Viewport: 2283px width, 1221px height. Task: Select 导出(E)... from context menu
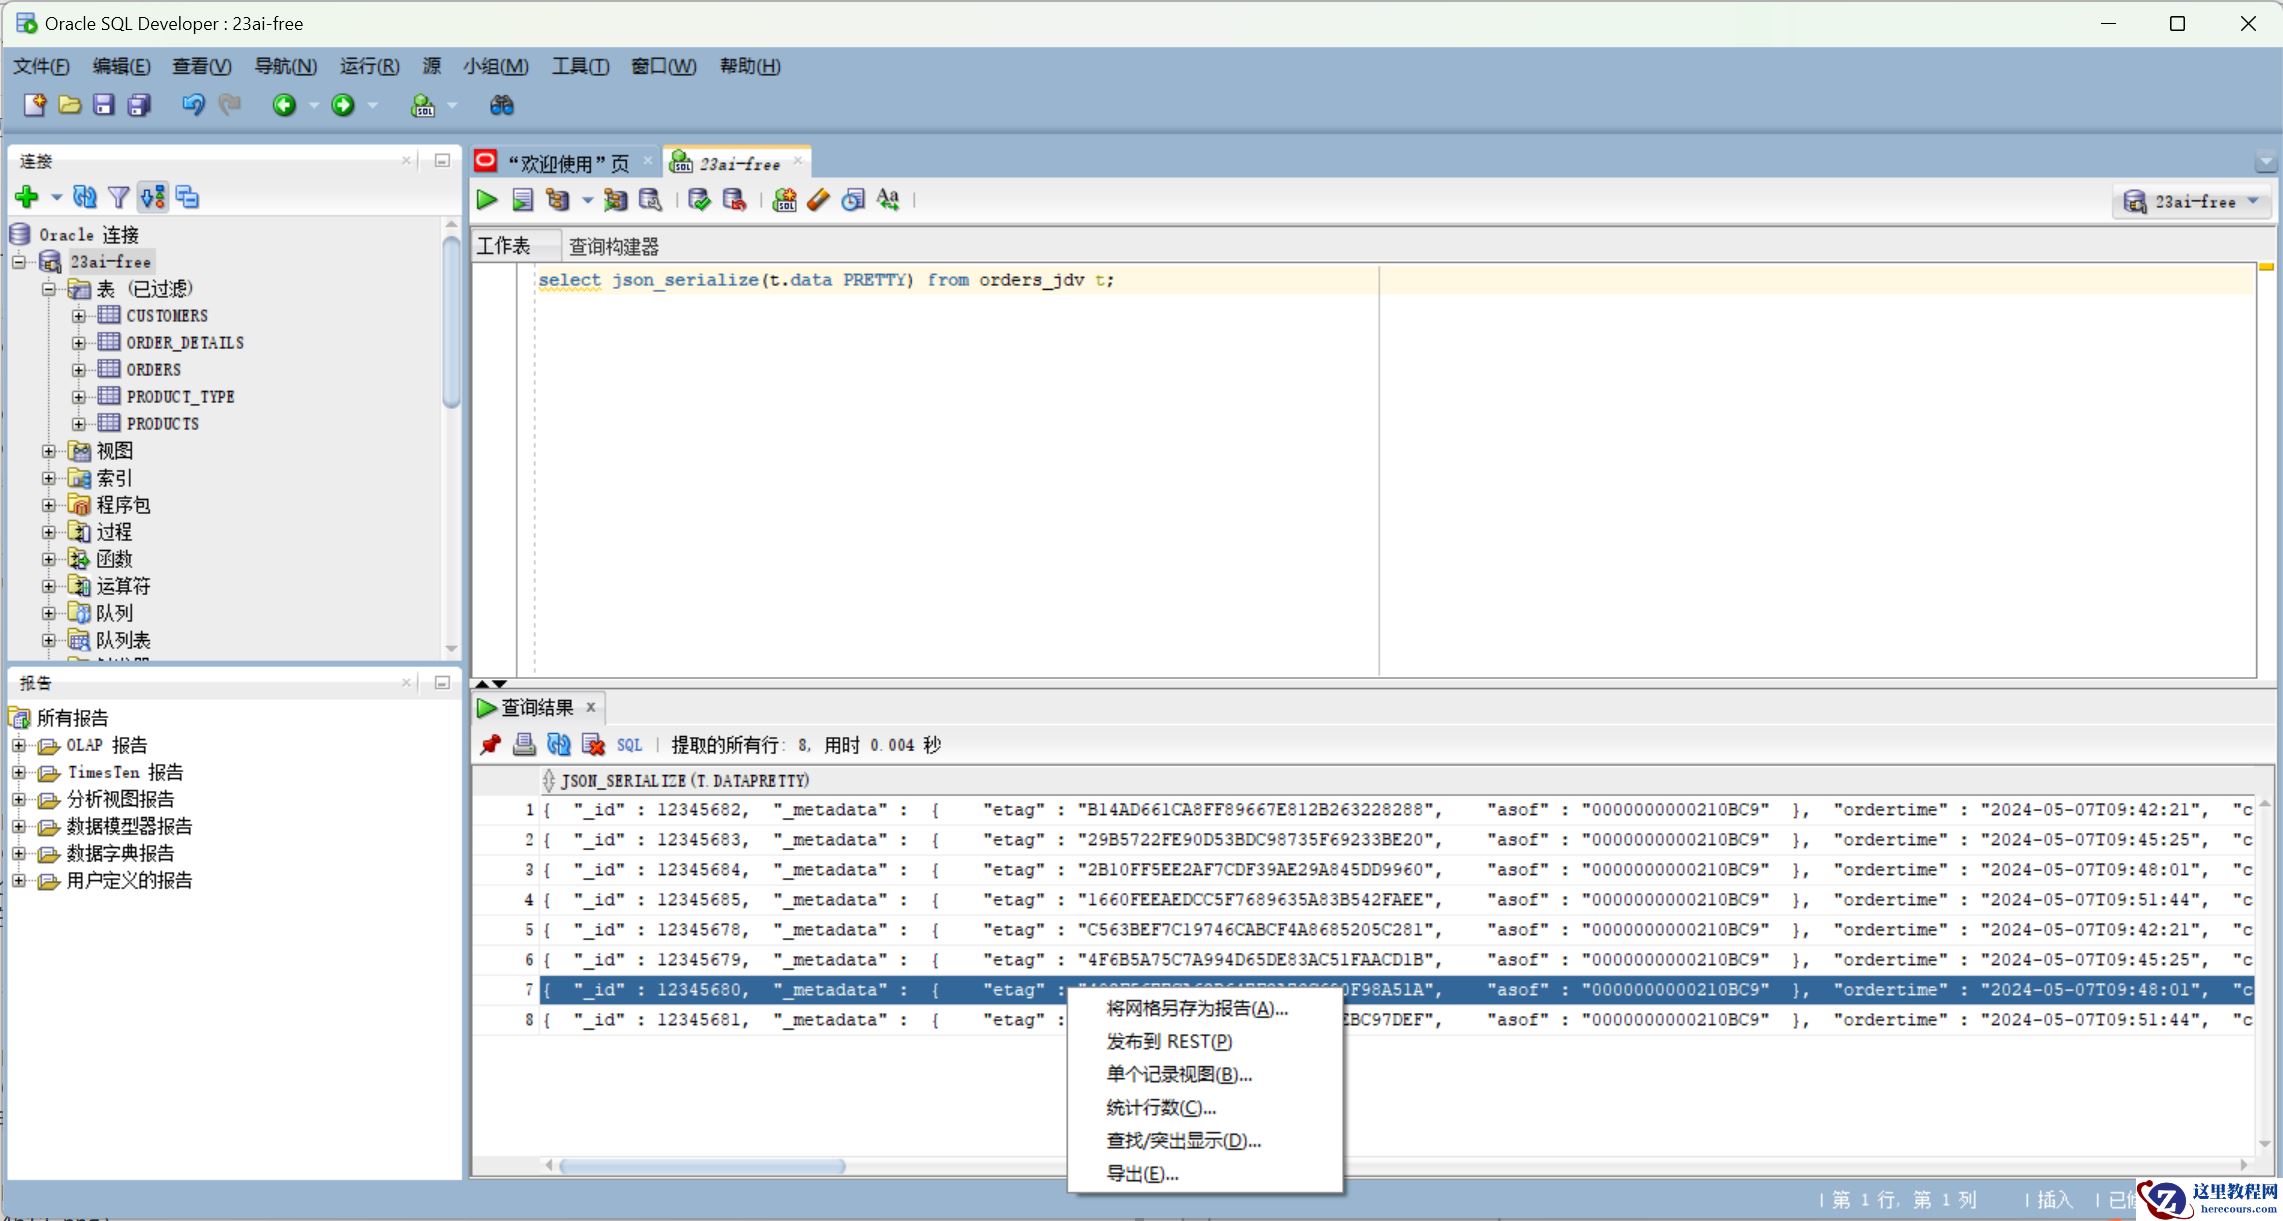[x=1141, y=1174]
